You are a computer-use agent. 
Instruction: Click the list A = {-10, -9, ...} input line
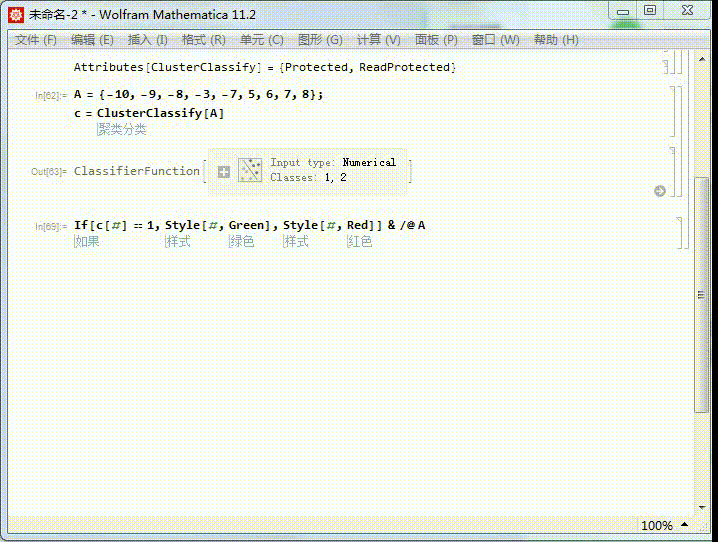pos(198,95)
